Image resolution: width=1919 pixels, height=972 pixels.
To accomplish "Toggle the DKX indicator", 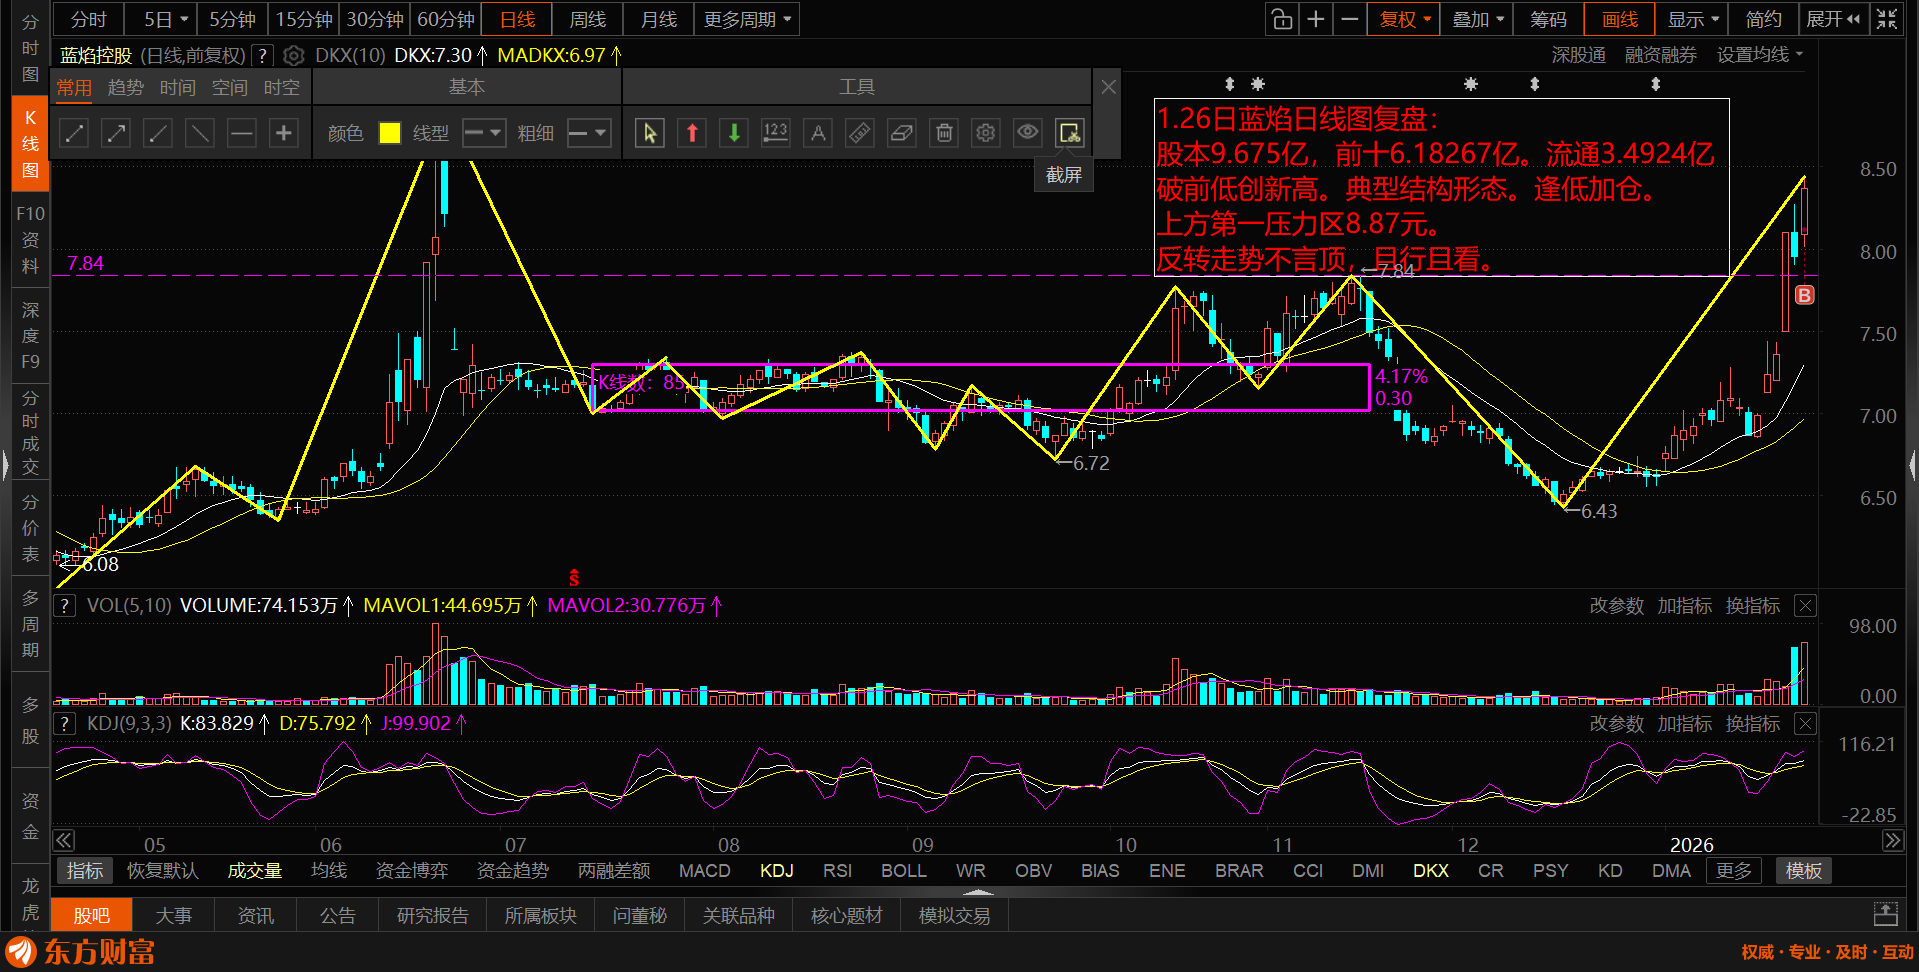I will pos(1431,871).
